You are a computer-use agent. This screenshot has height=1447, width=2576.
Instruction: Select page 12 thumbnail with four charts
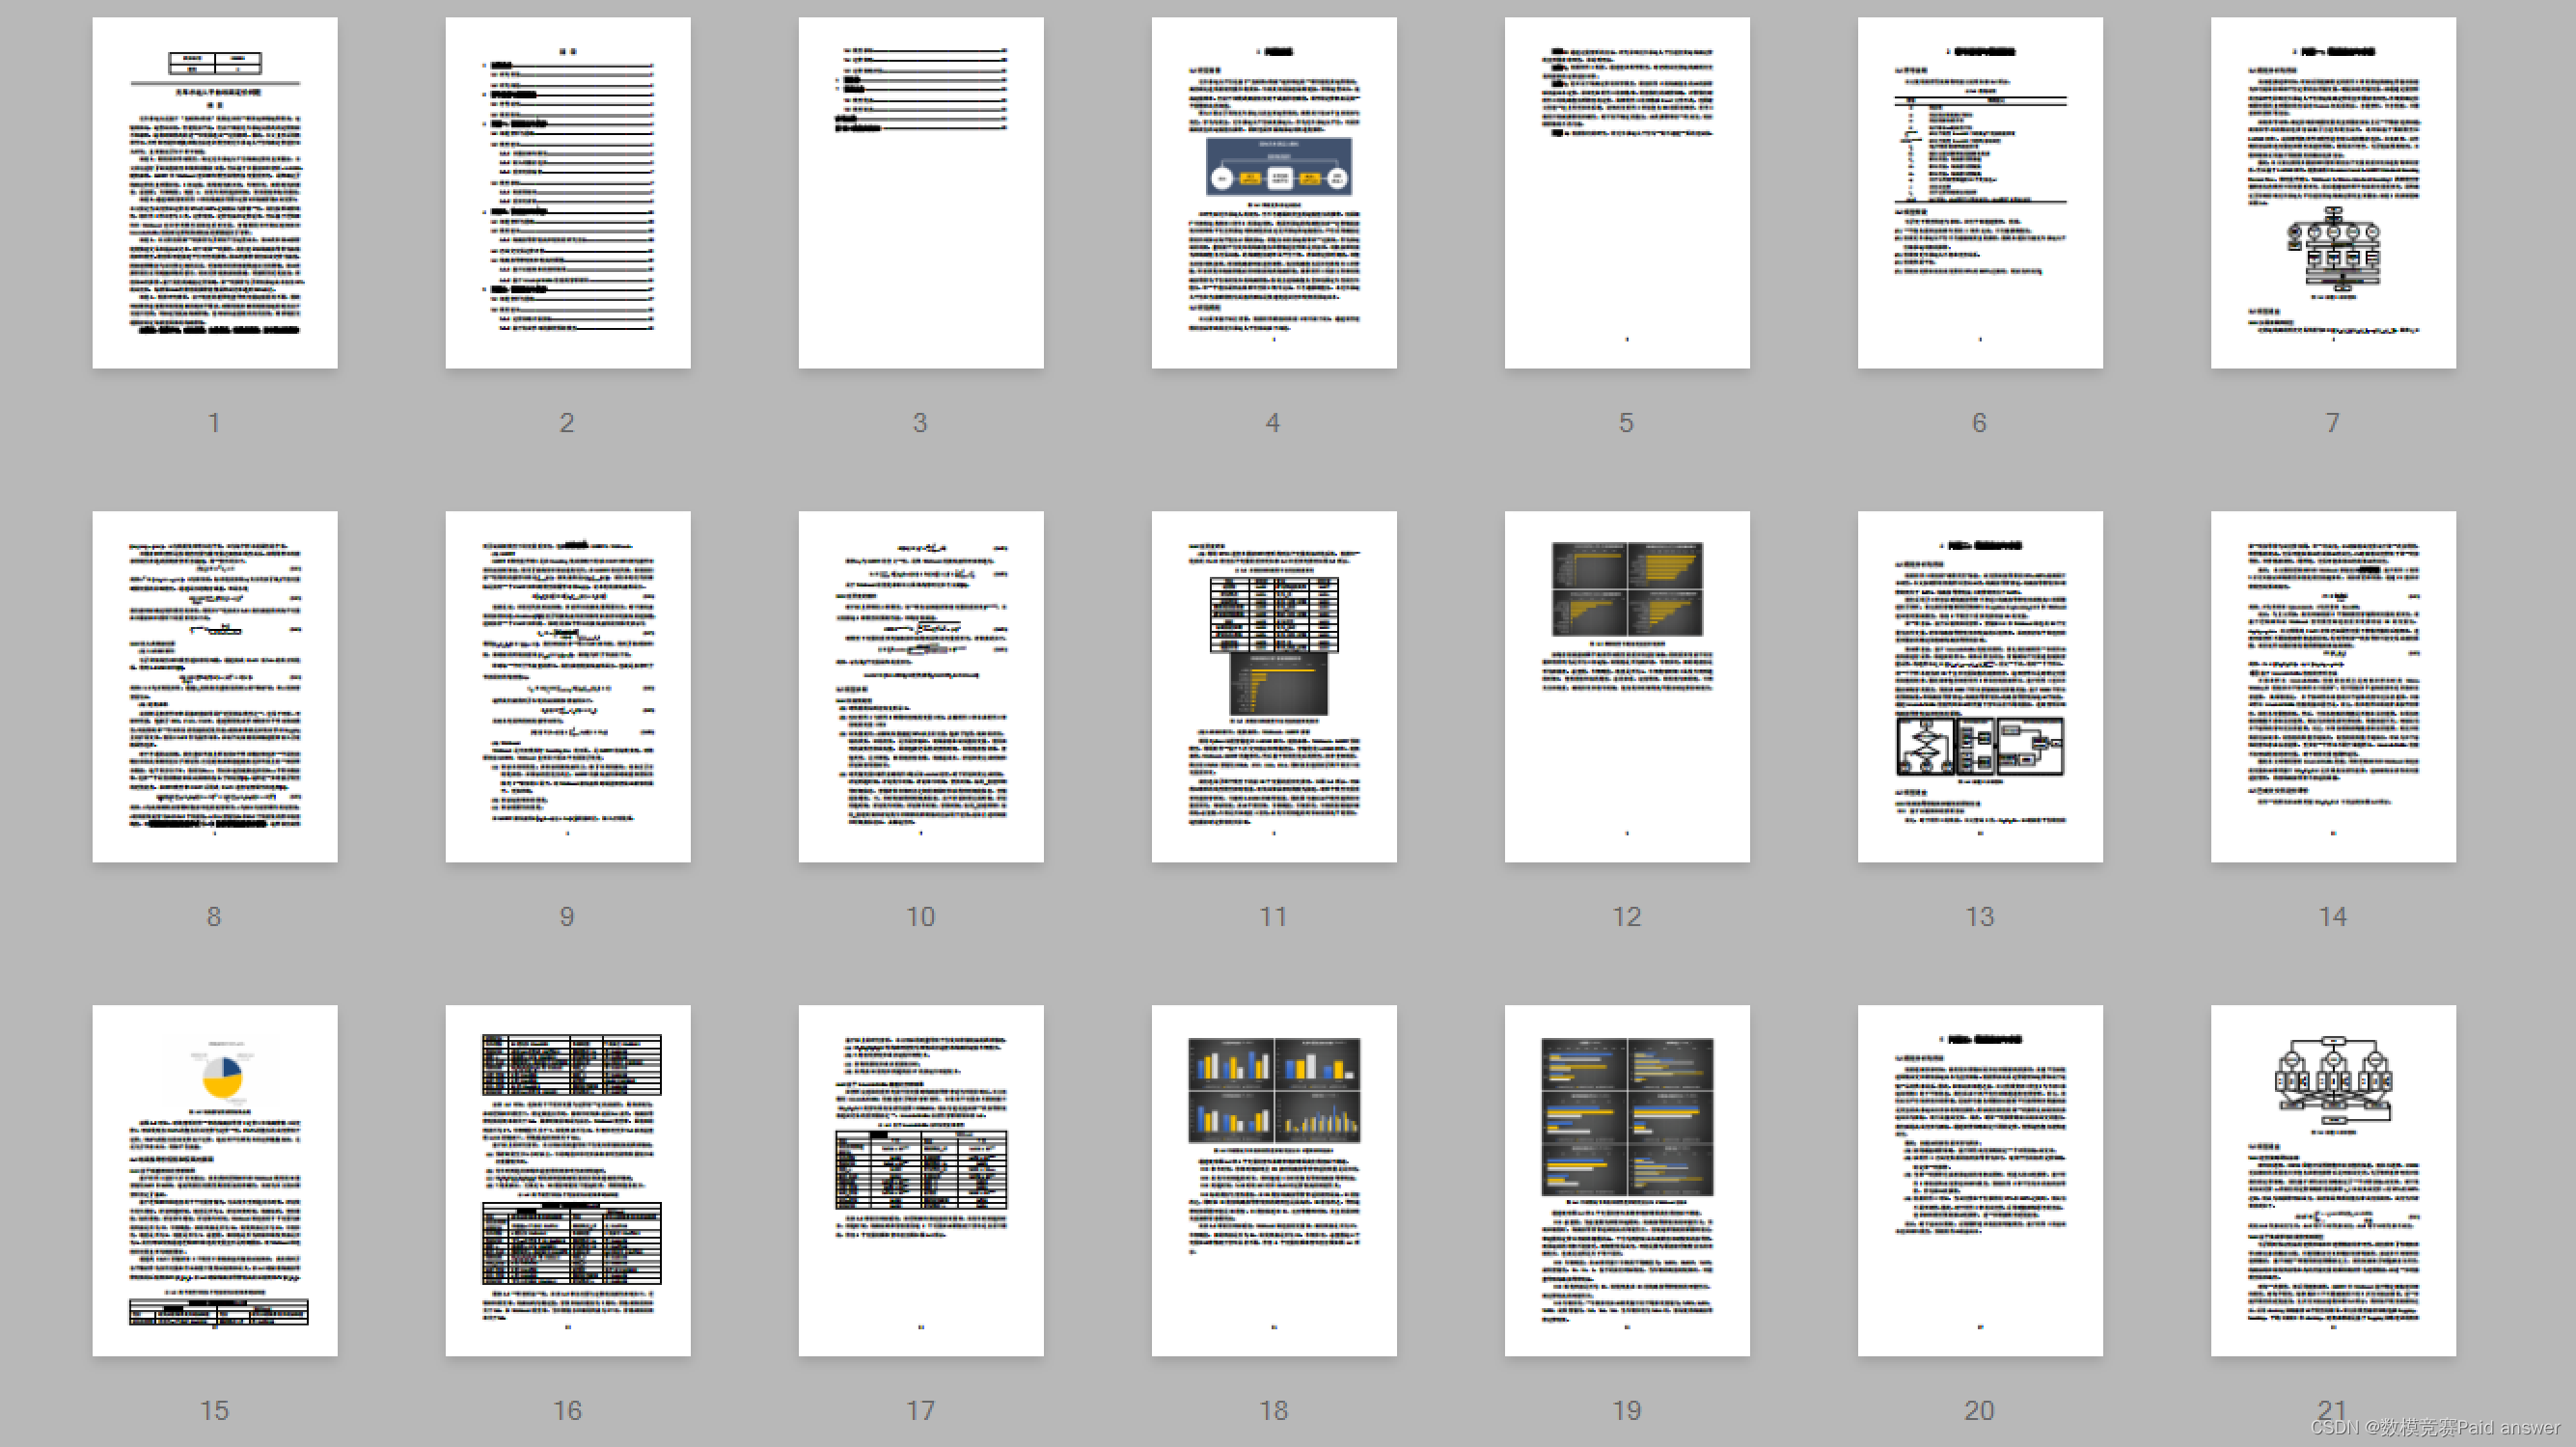click(x=1627, y=687)
